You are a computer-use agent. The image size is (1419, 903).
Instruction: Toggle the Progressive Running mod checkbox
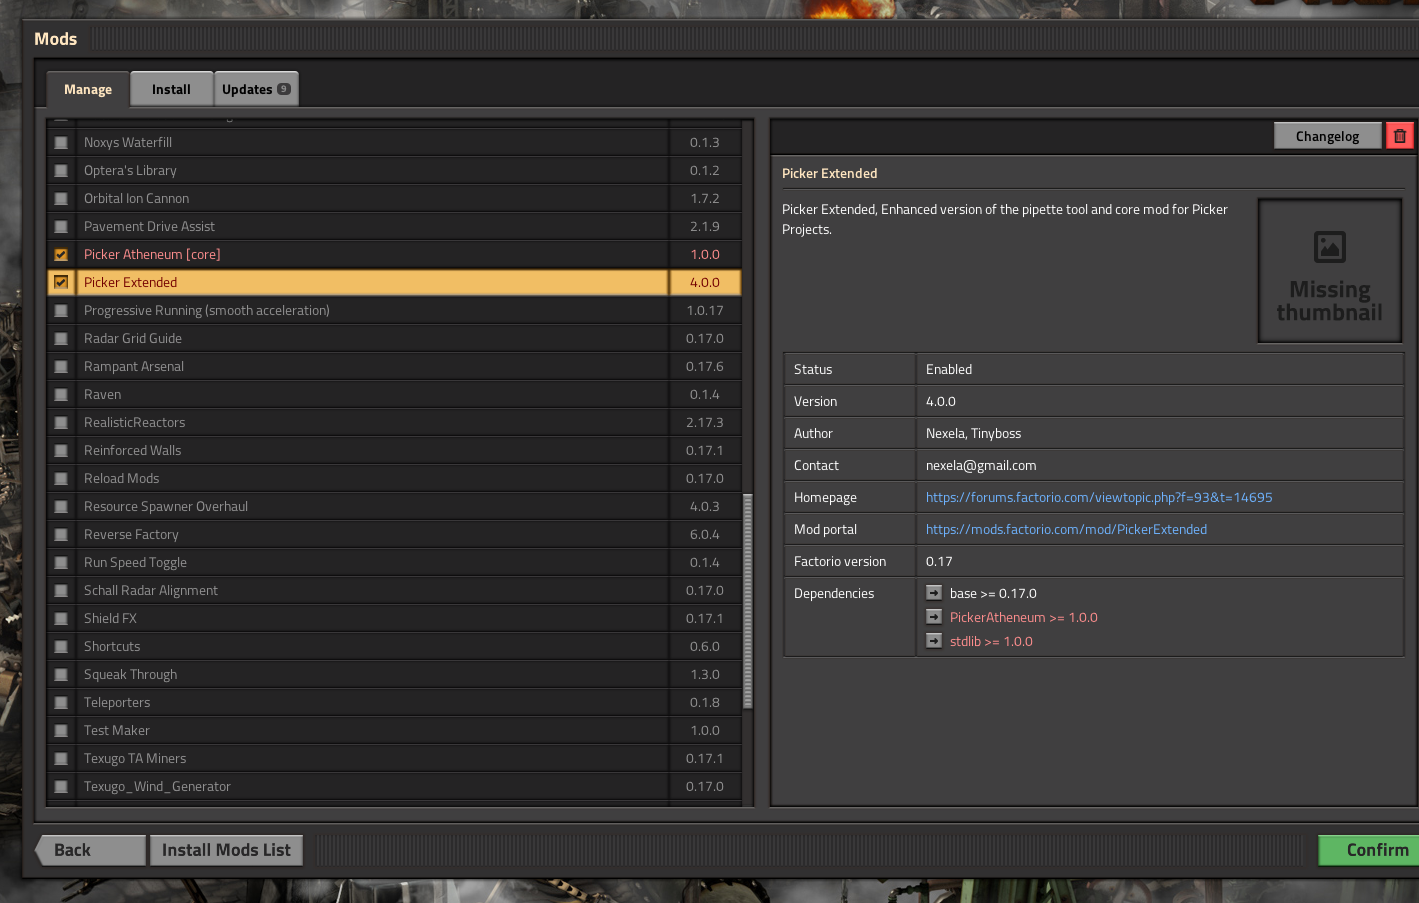61,311
